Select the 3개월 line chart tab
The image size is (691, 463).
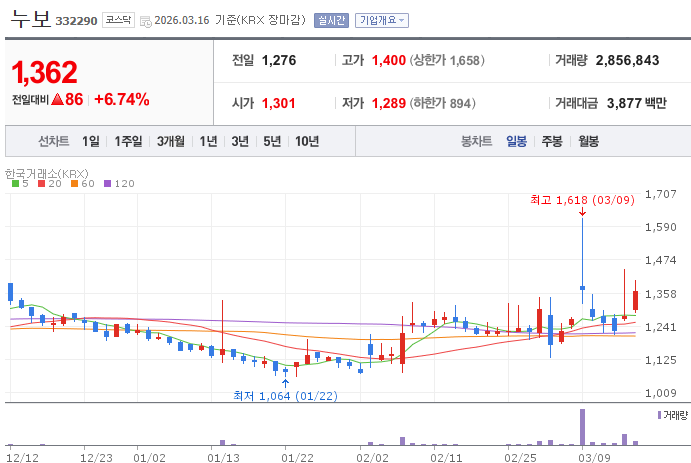point(171,141)
